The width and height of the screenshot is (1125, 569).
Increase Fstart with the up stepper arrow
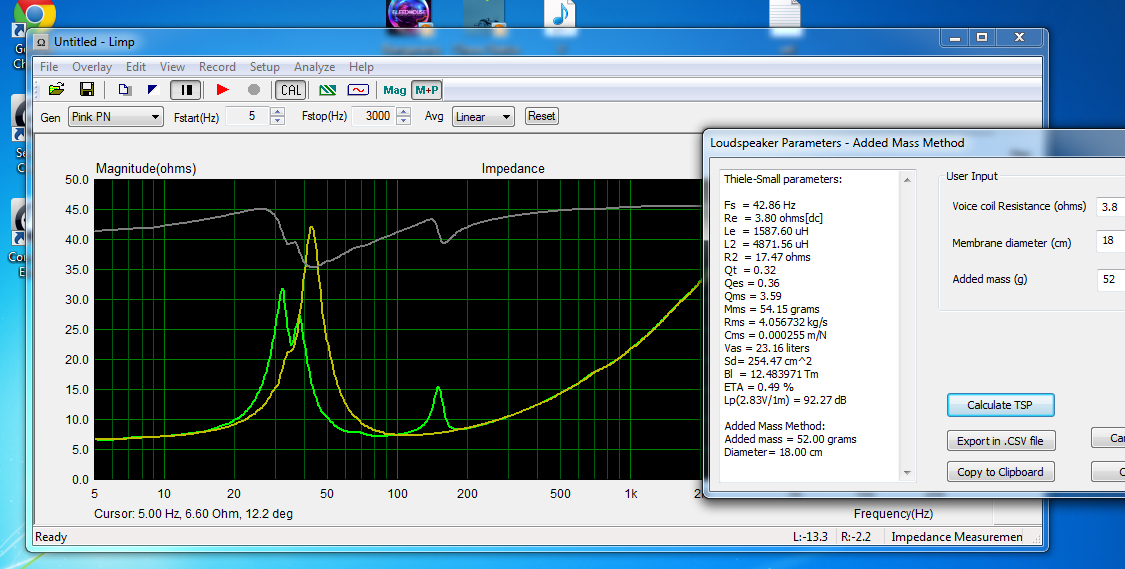[x=278, y=111]
